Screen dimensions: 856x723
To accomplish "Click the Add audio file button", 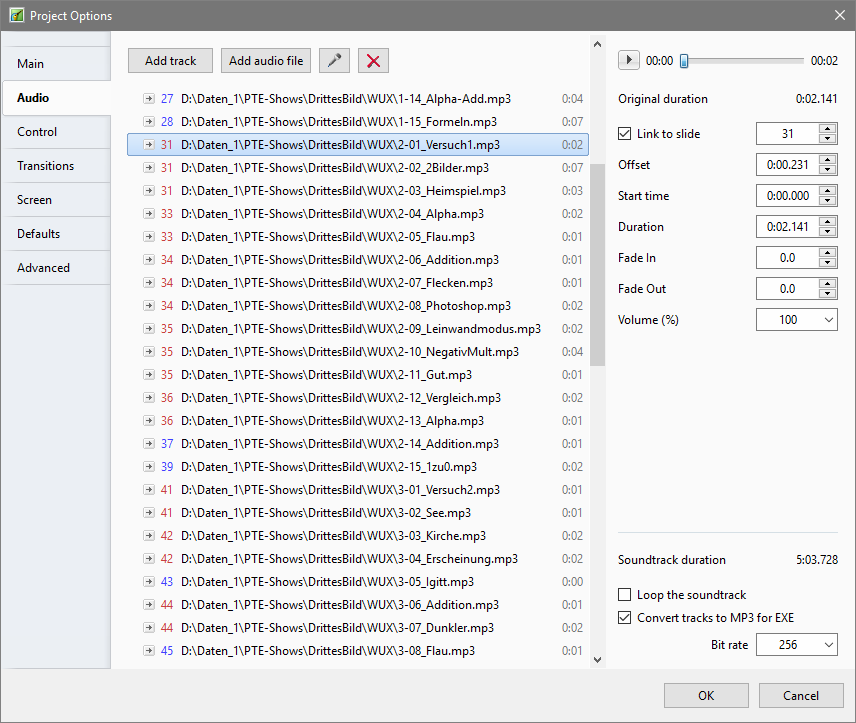I will pyautogui.click(x=266, y=61).
